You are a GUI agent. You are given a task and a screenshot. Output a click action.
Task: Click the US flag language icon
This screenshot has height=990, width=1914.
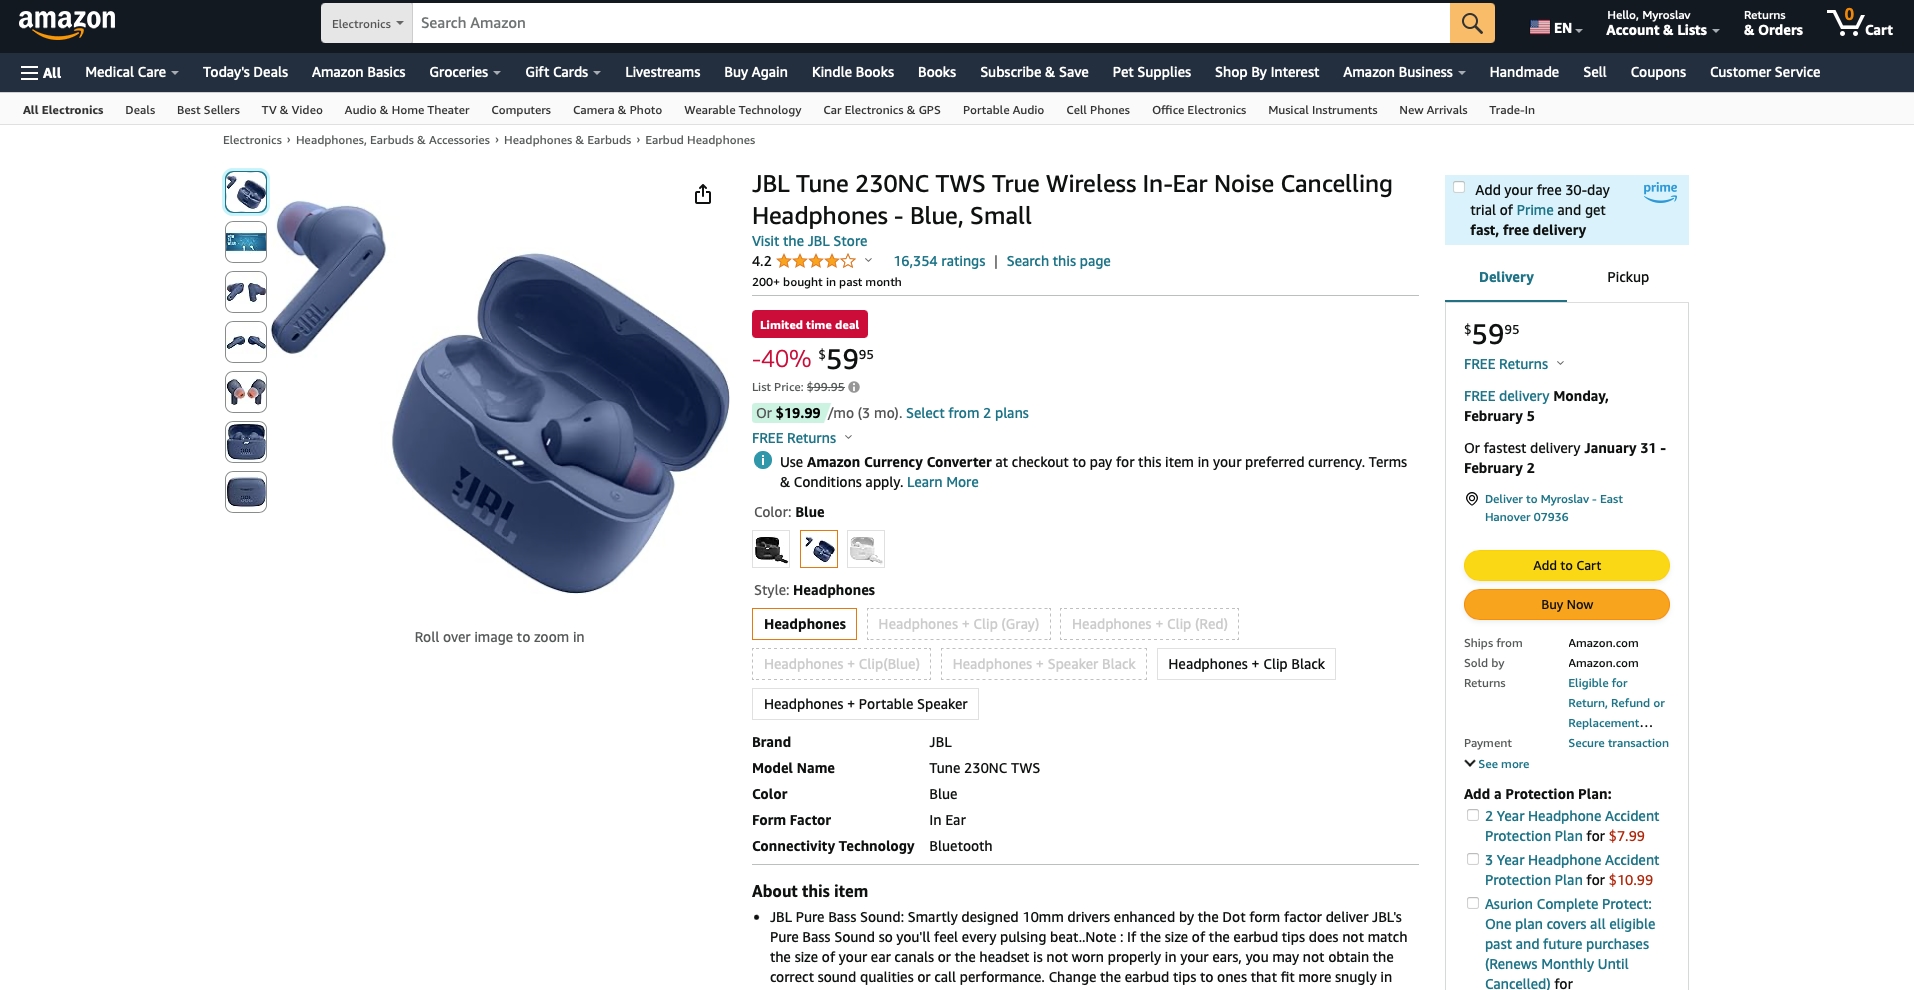pos(1539,28)
